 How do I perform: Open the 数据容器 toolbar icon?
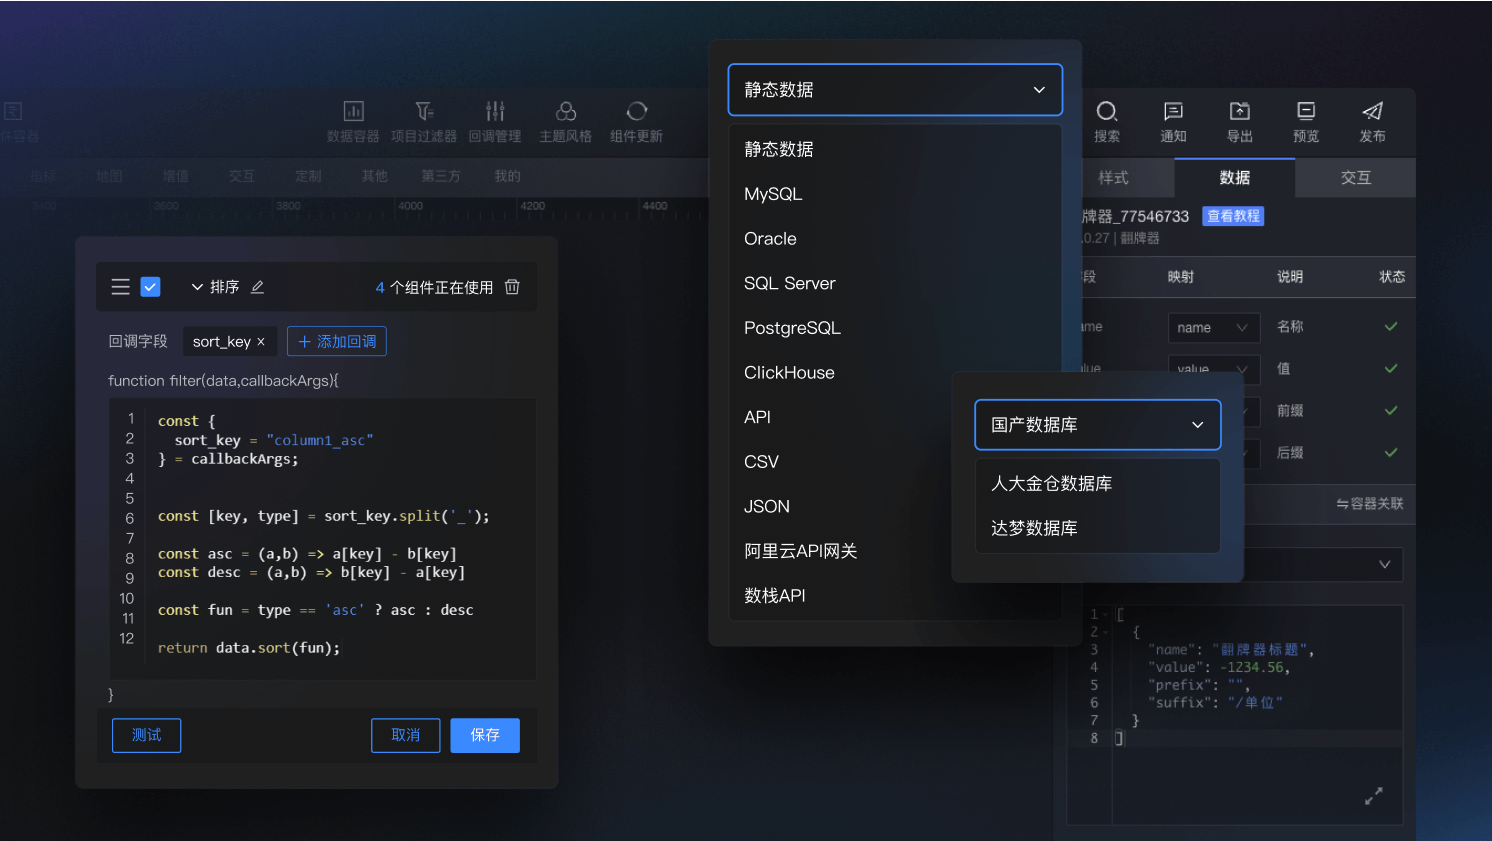coord(353,111)
